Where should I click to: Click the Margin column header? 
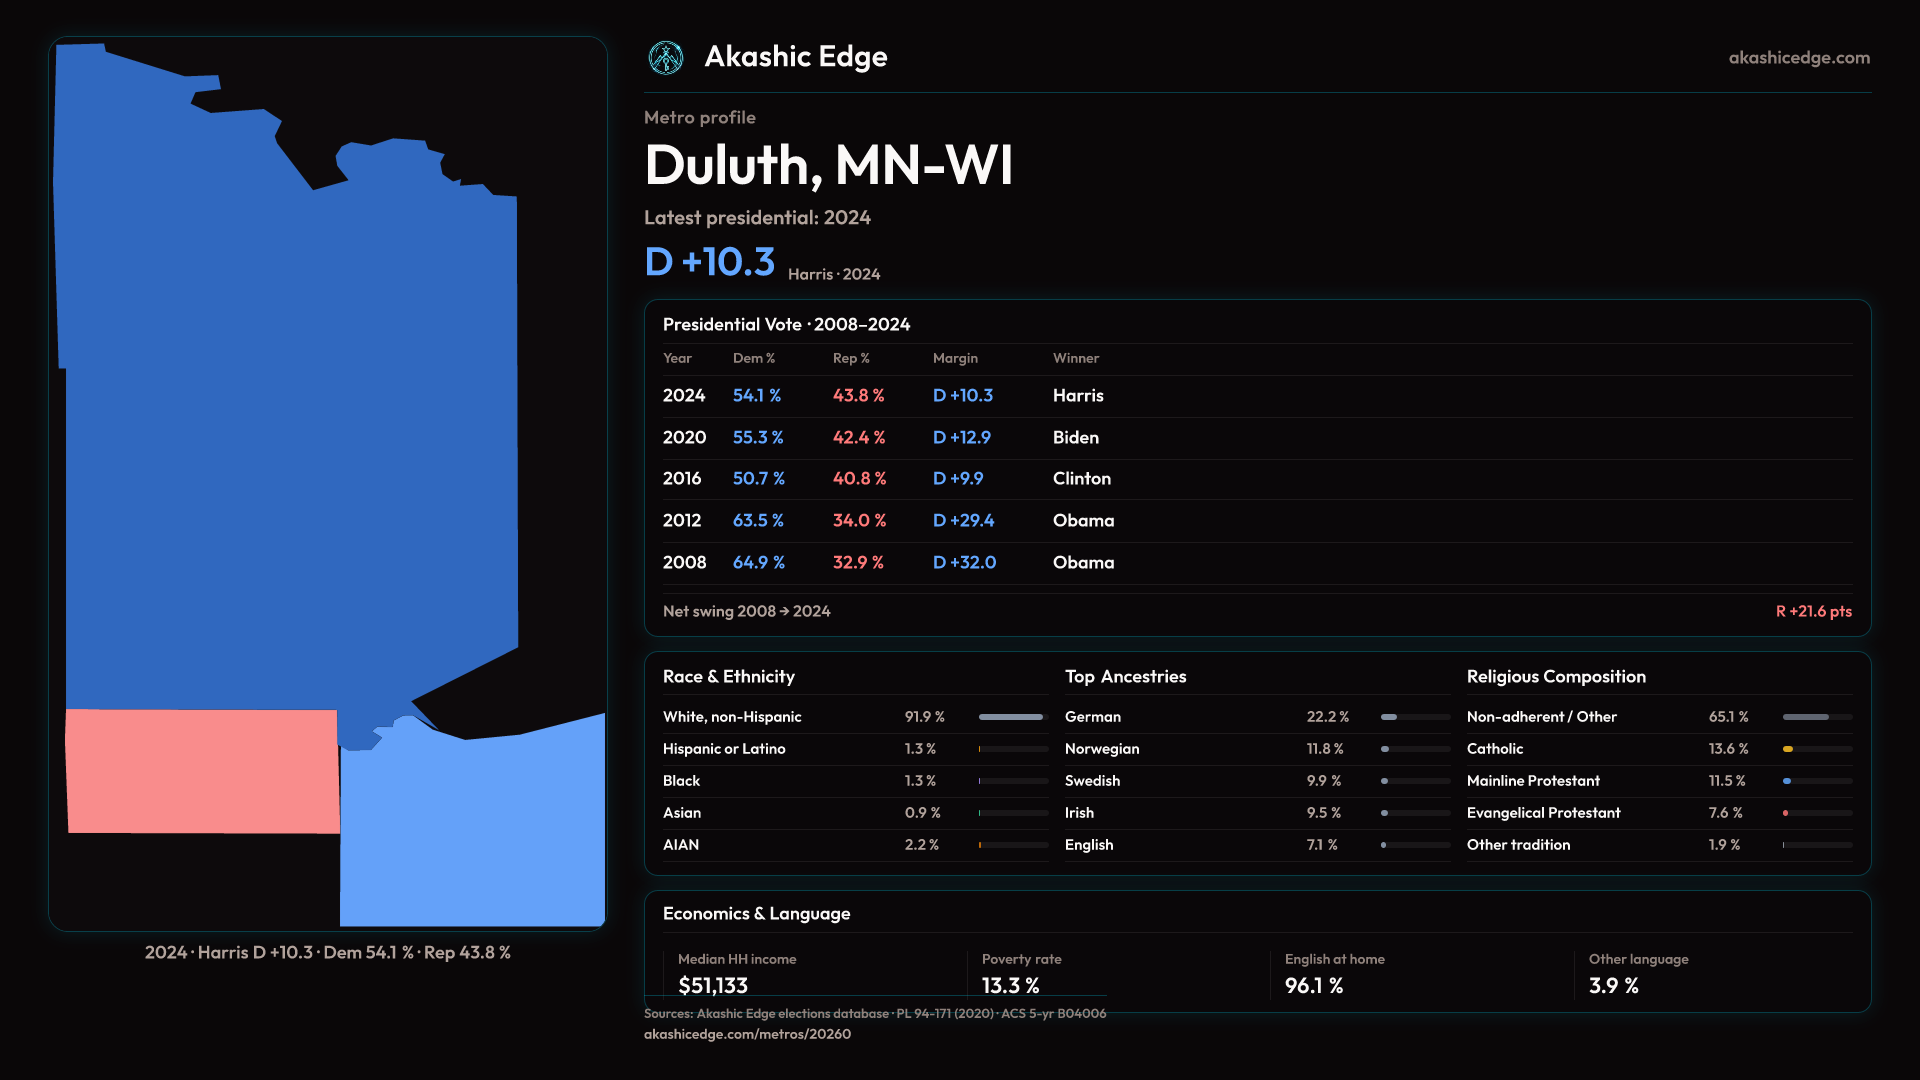click(955, 358)
